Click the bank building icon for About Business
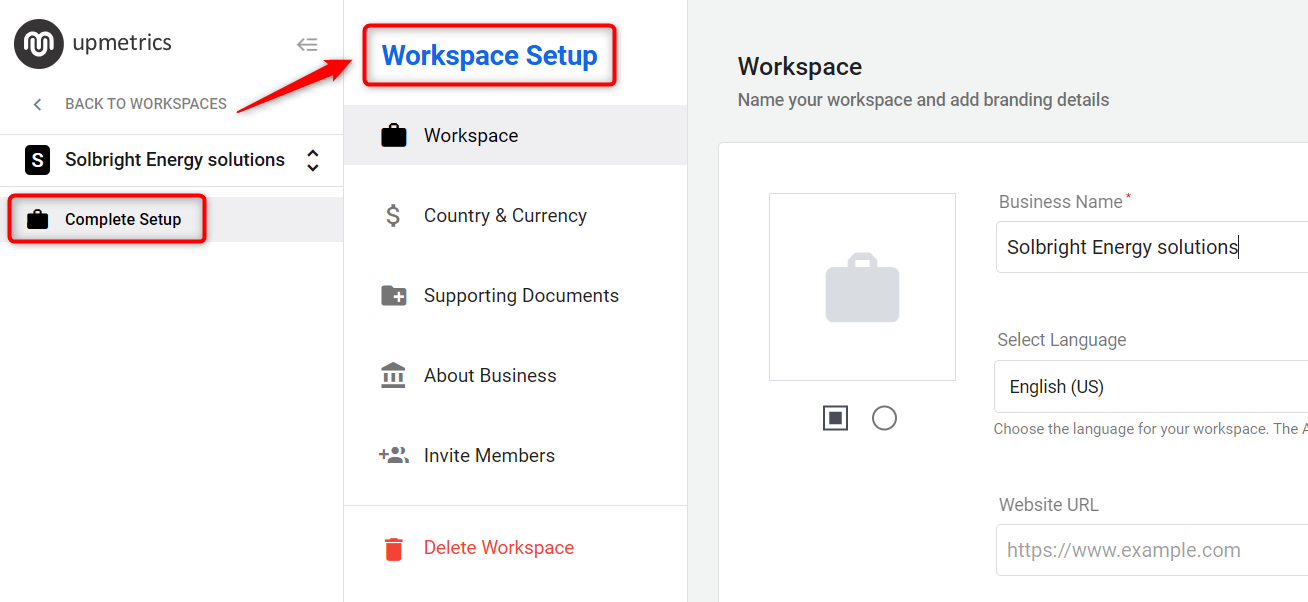This screenshot has height=602, width=1308. pyautogui.click(x=393, y=375)
